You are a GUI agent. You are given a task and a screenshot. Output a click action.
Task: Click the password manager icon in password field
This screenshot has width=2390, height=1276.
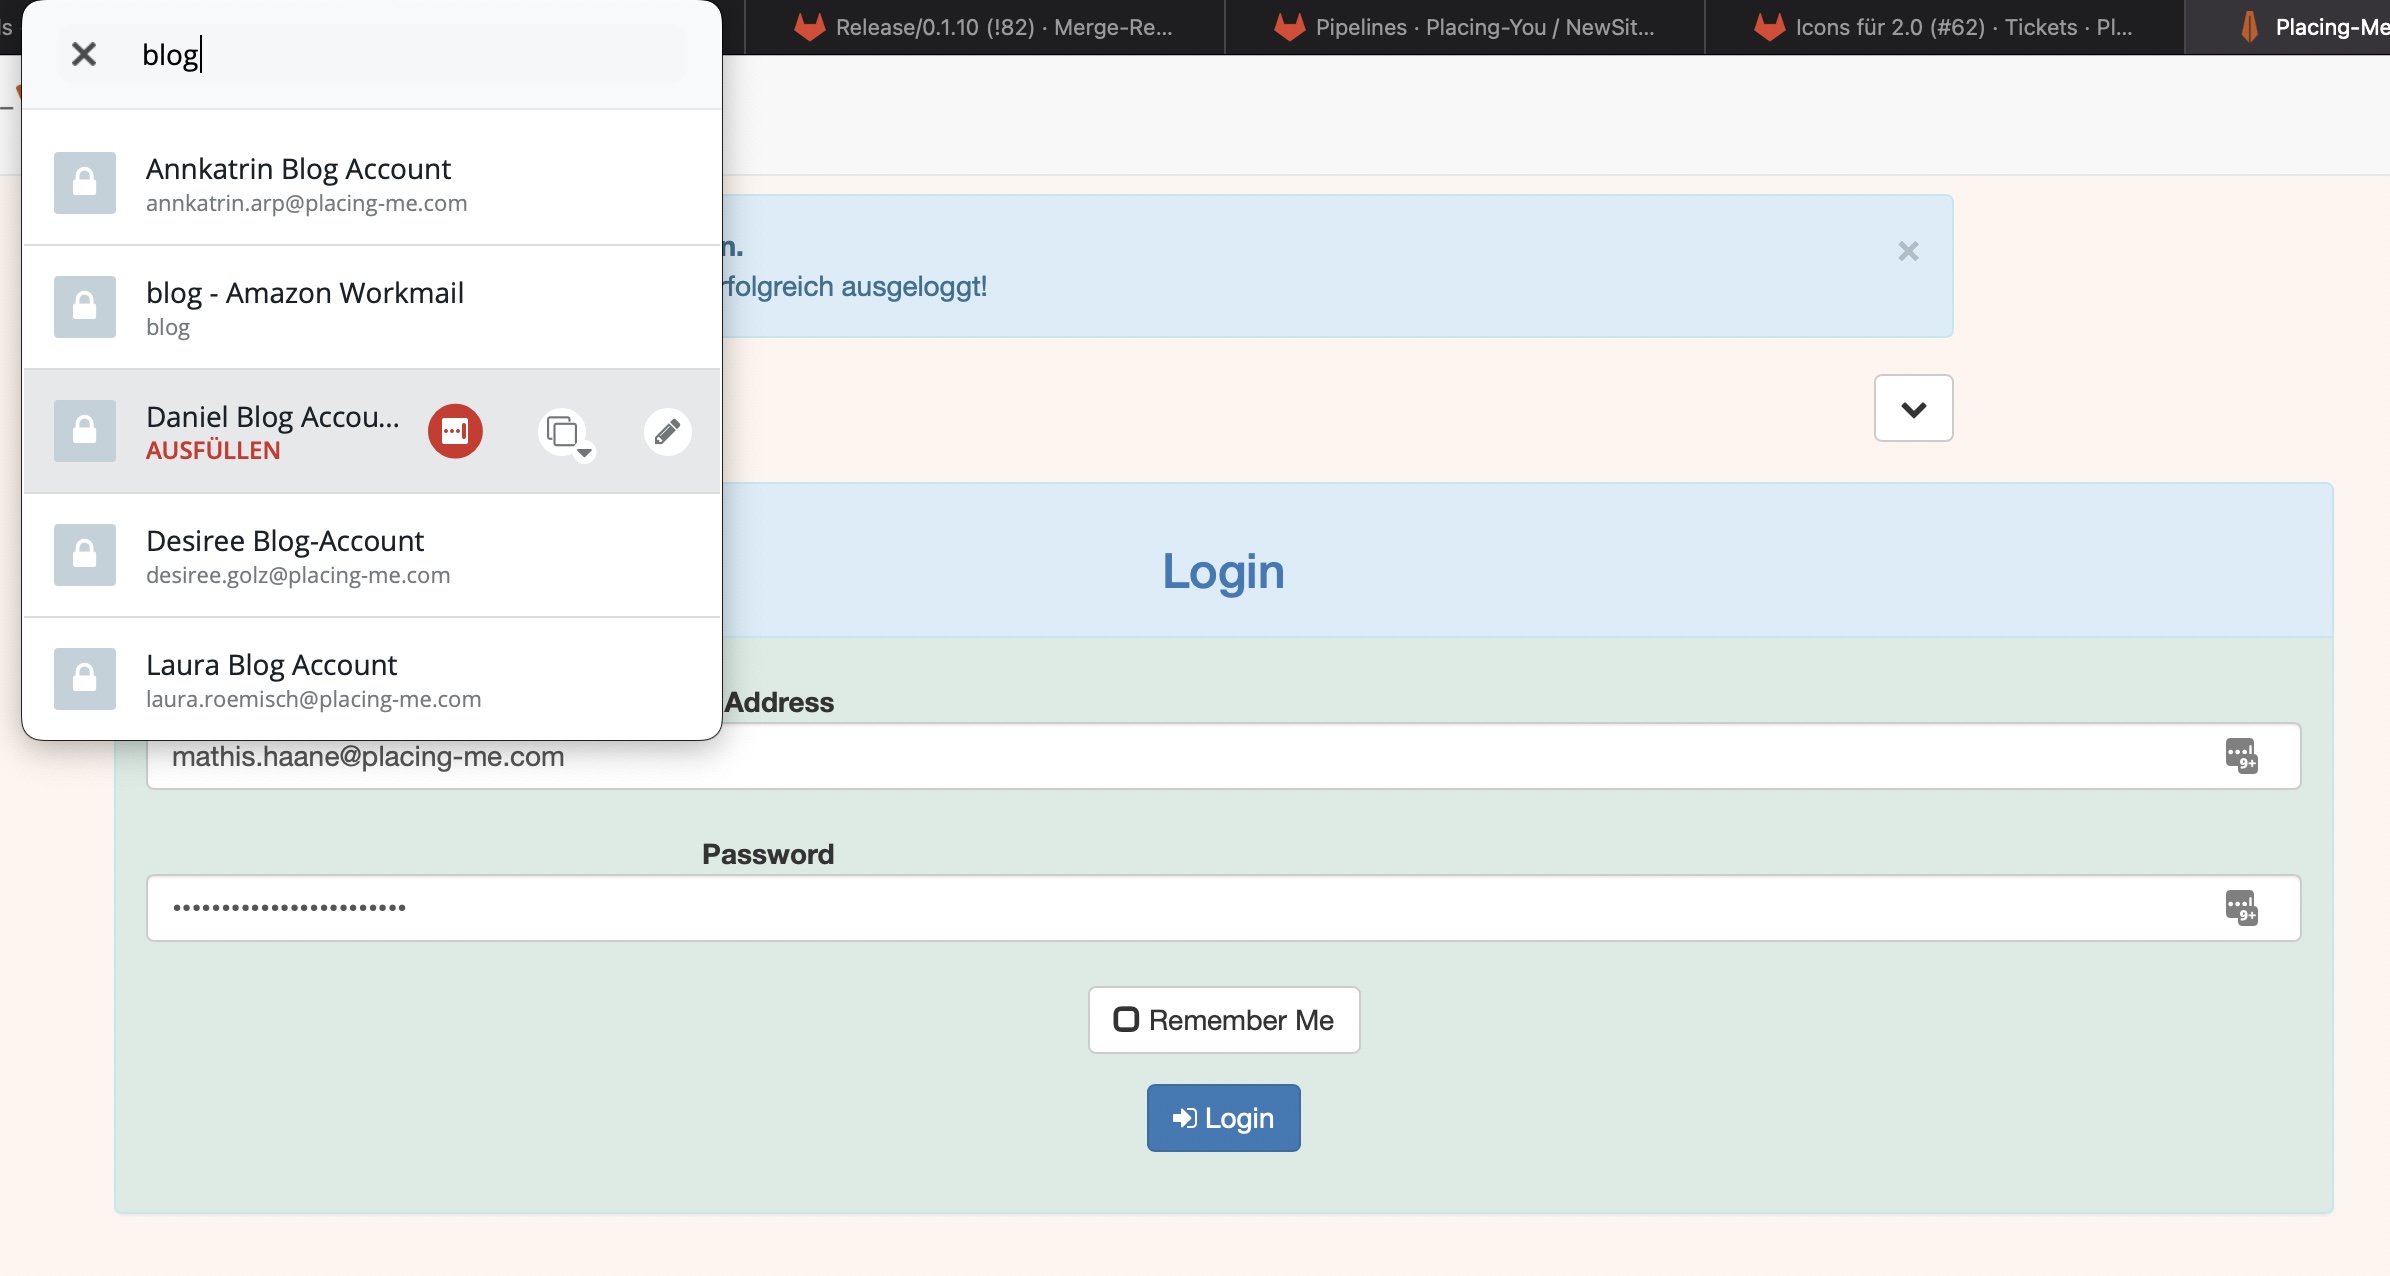(x=2240, y=908)
